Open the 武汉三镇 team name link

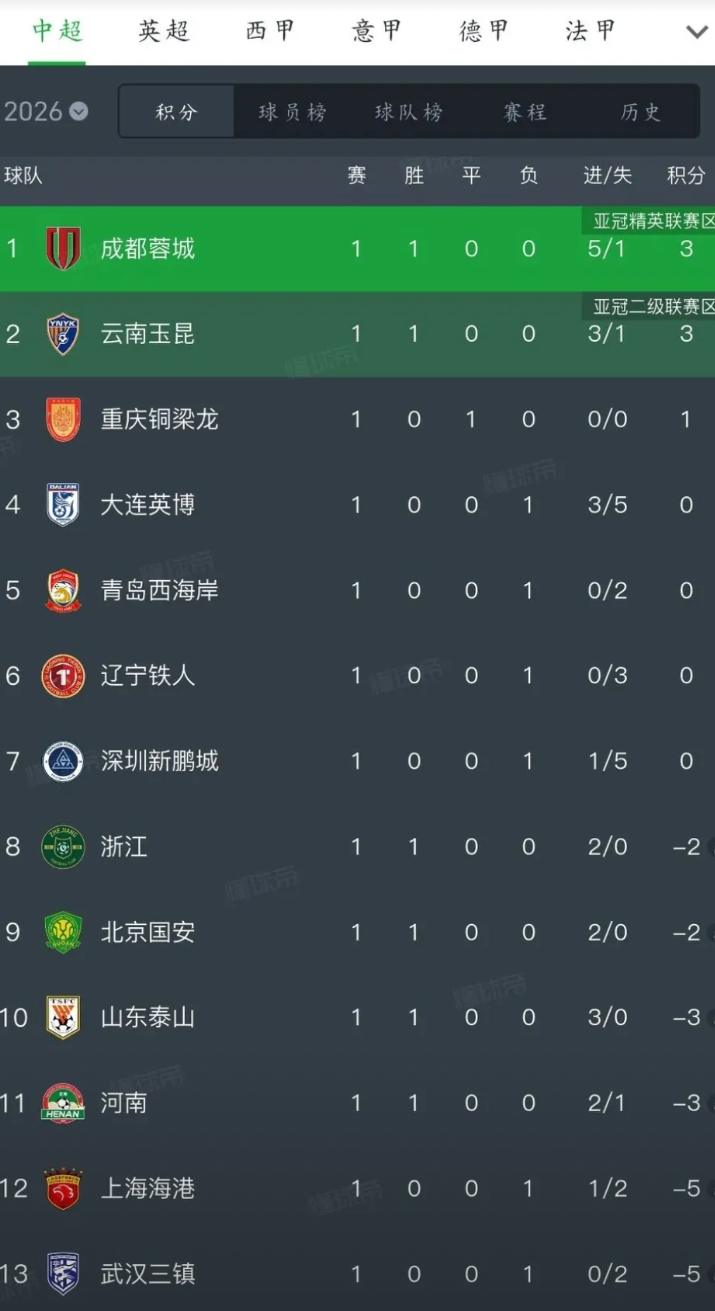click(x=148, y=1274)
